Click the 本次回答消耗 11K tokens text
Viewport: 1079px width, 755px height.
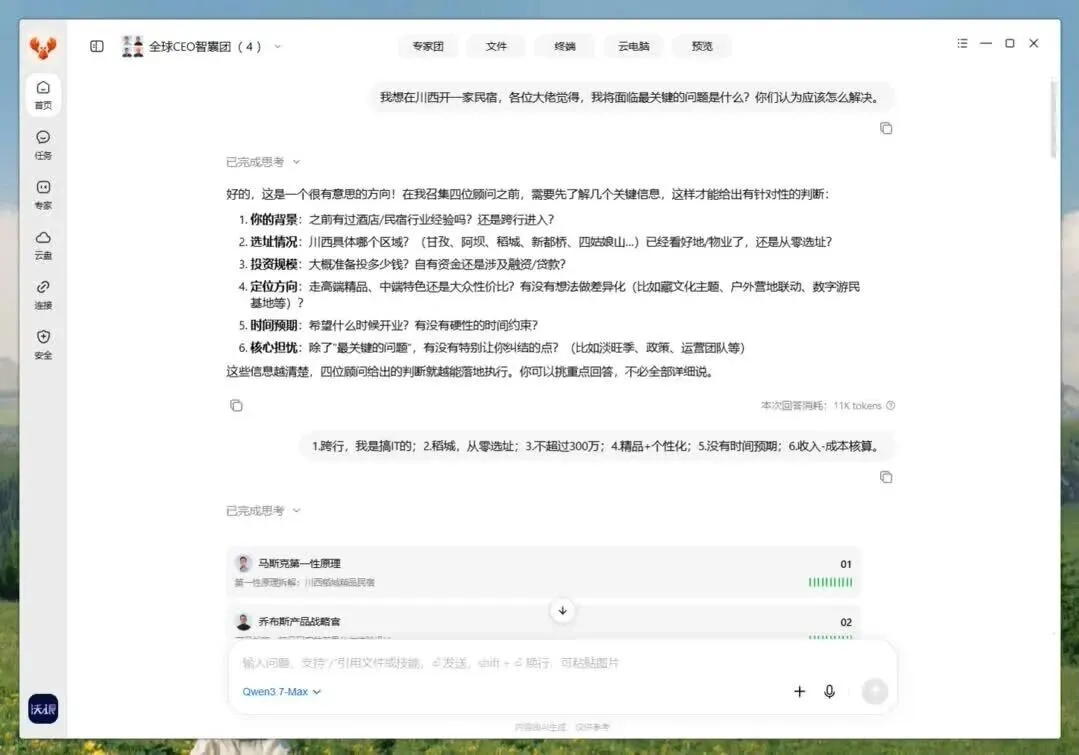point(821,405)
